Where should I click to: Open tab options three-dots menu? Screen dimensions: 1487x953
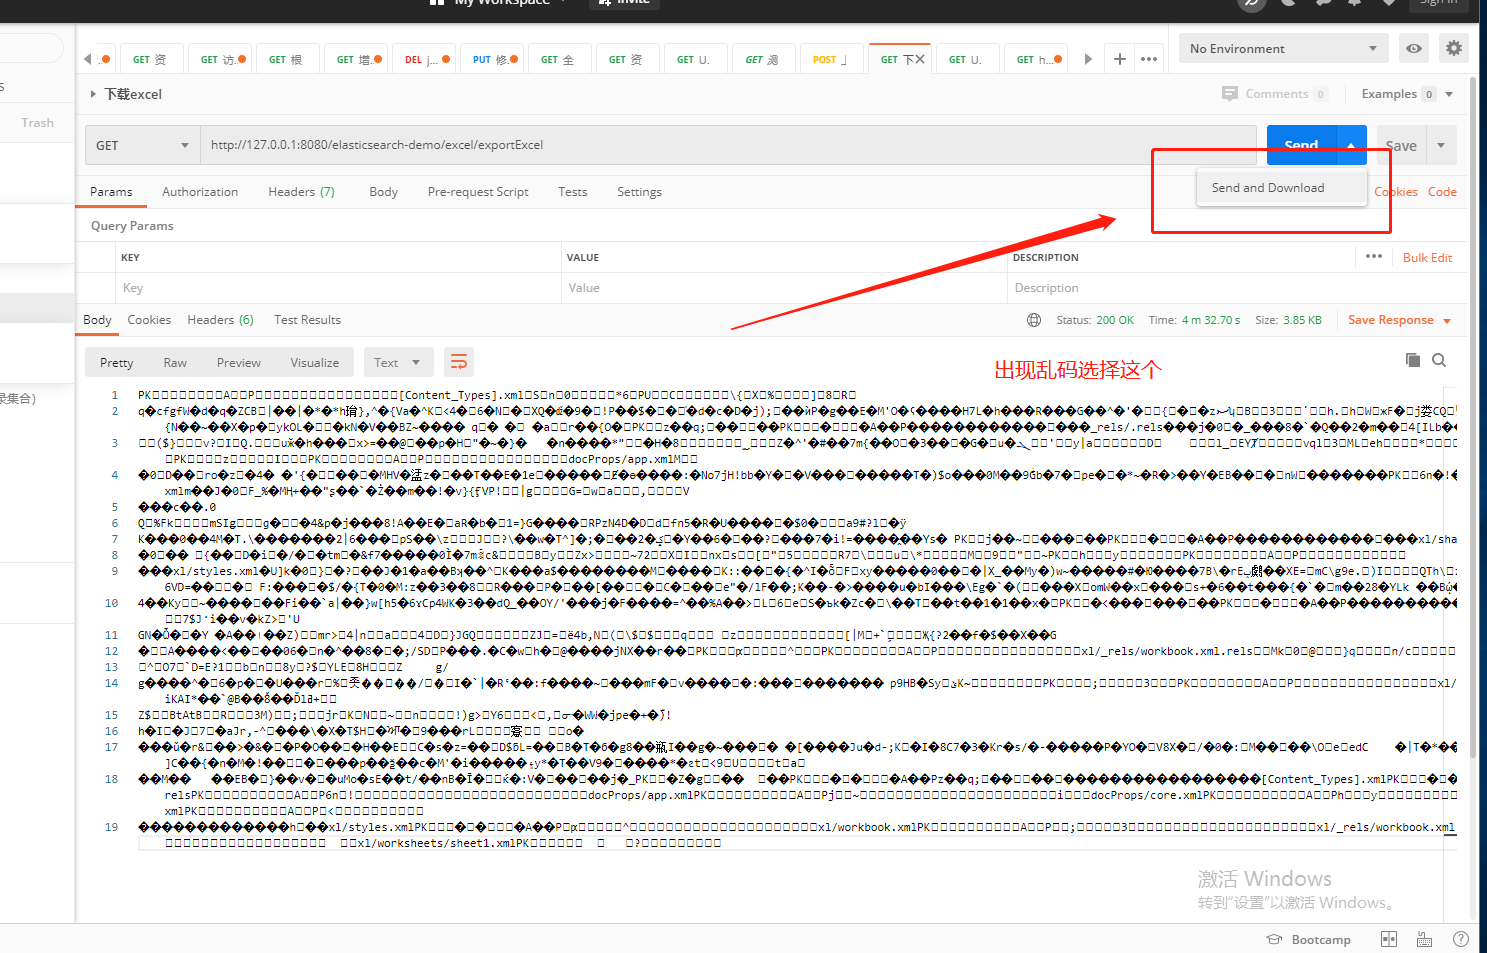(x=1149, y=59)
